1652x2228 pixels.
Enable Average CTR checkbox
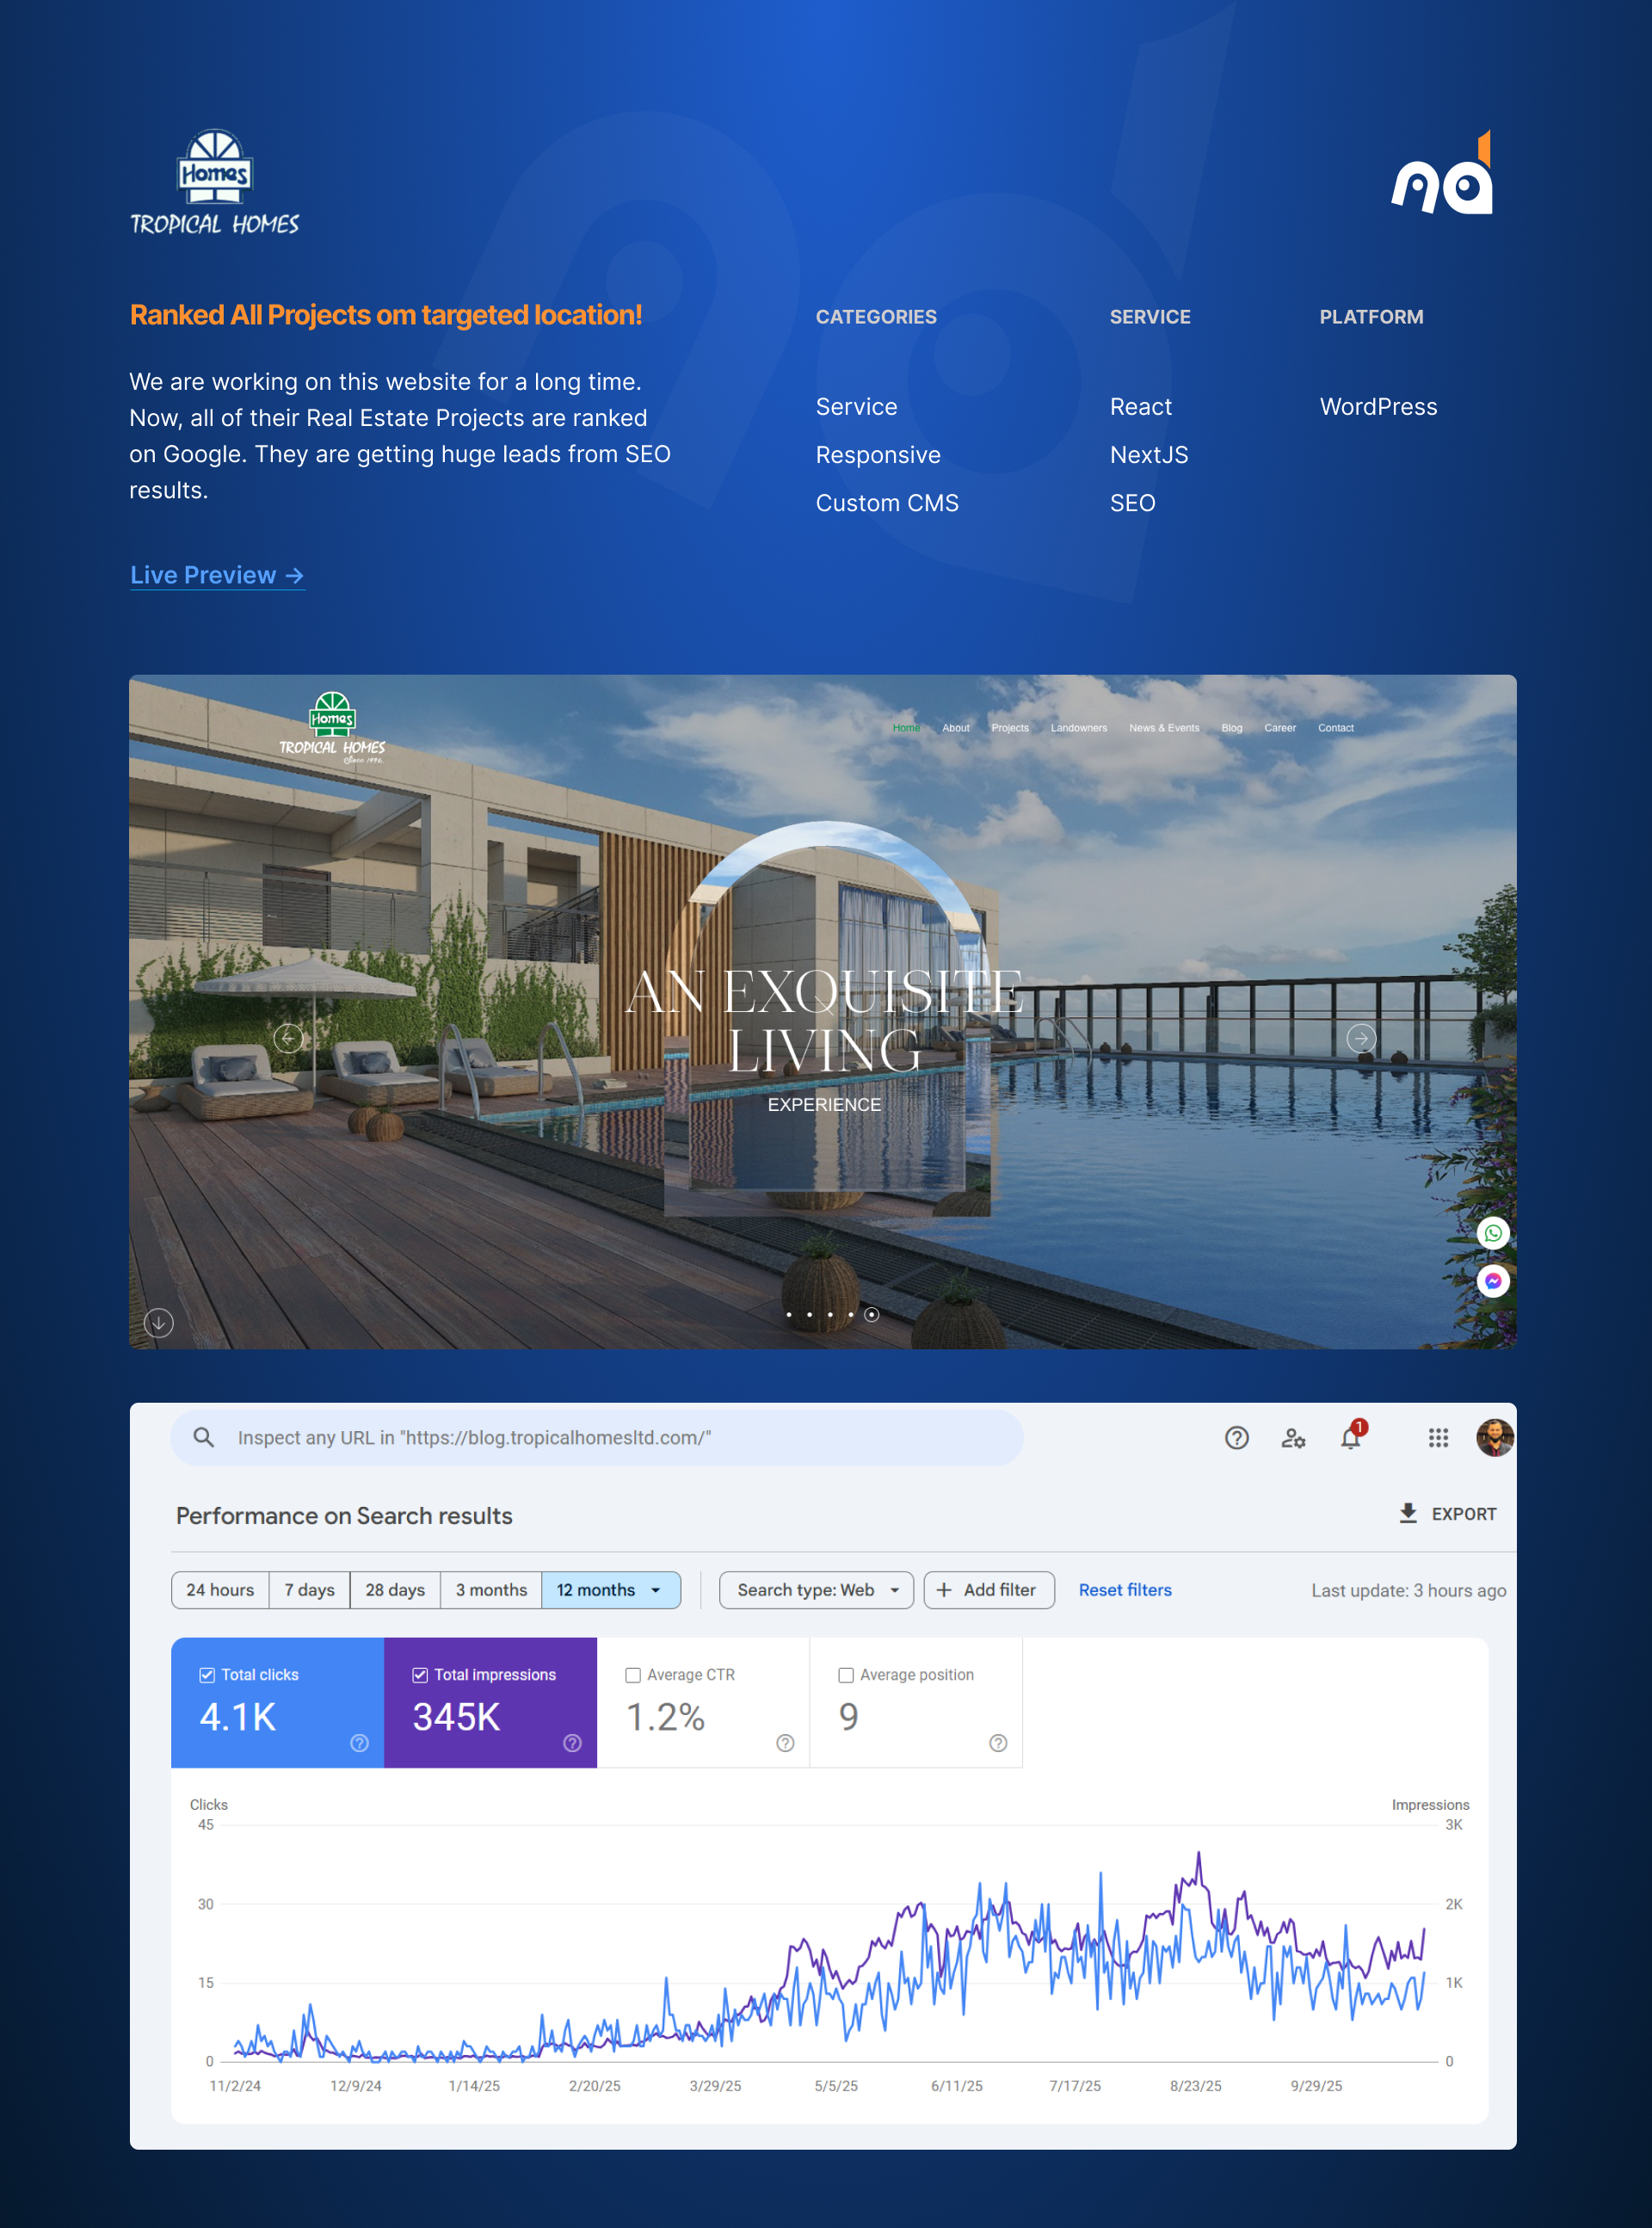[633, 1675]
